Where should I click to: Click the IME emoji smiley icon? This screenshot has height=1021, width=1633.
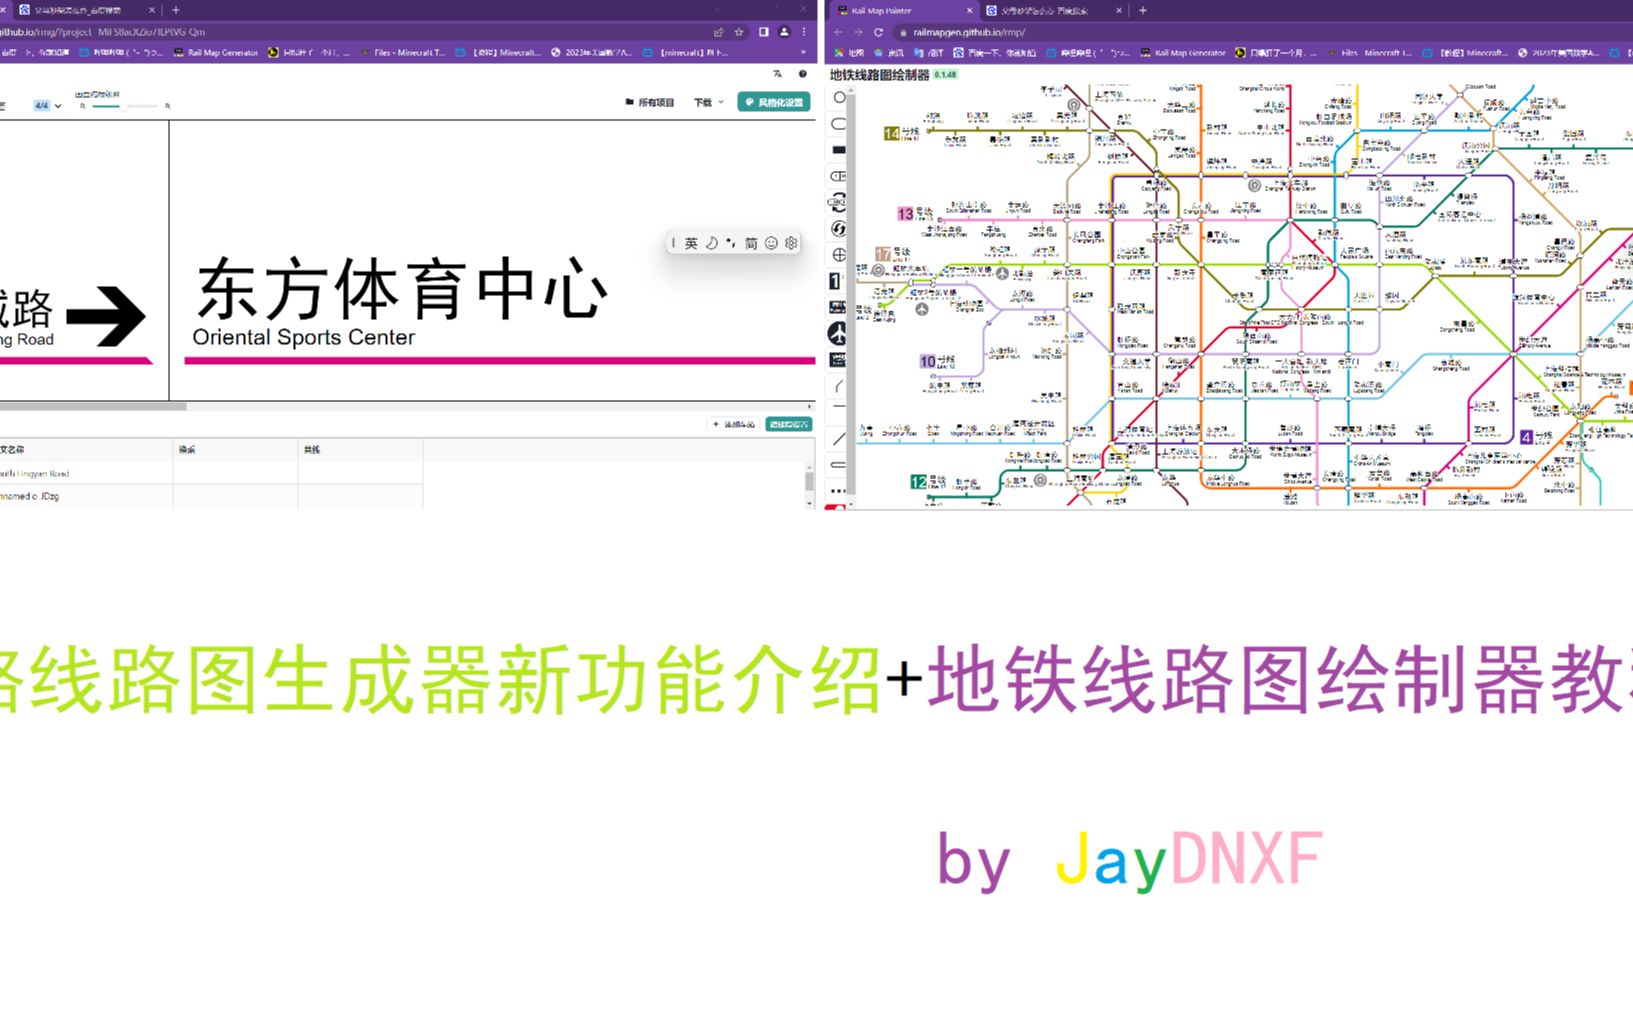pyautogui.click(x=771, y=243)
